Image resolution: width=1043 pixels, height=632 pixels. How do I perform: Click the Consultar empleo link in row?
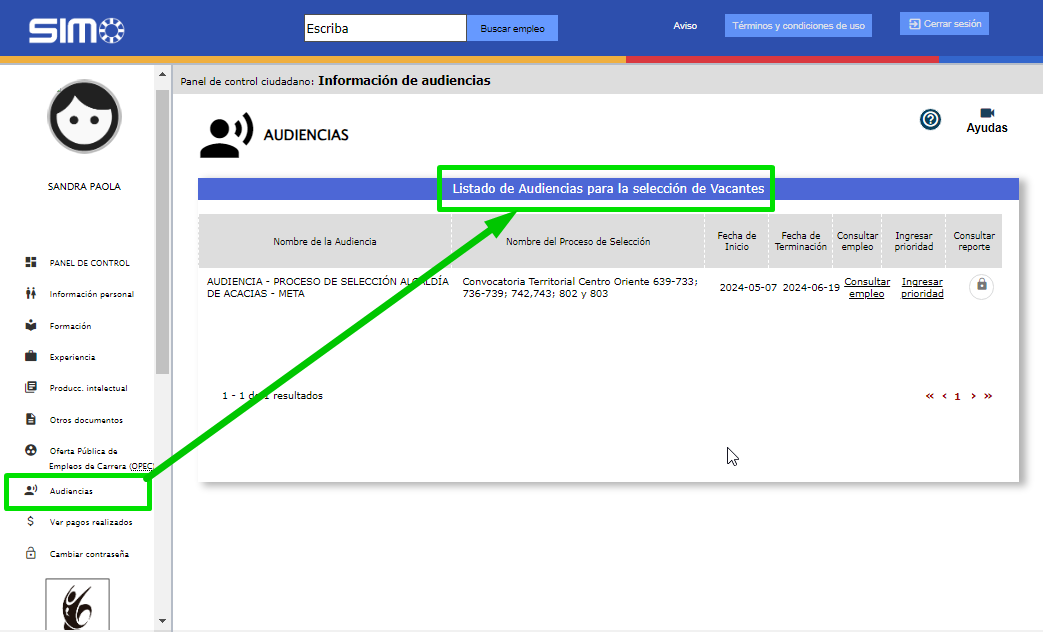pyautogui.click(x=866, y=288)
